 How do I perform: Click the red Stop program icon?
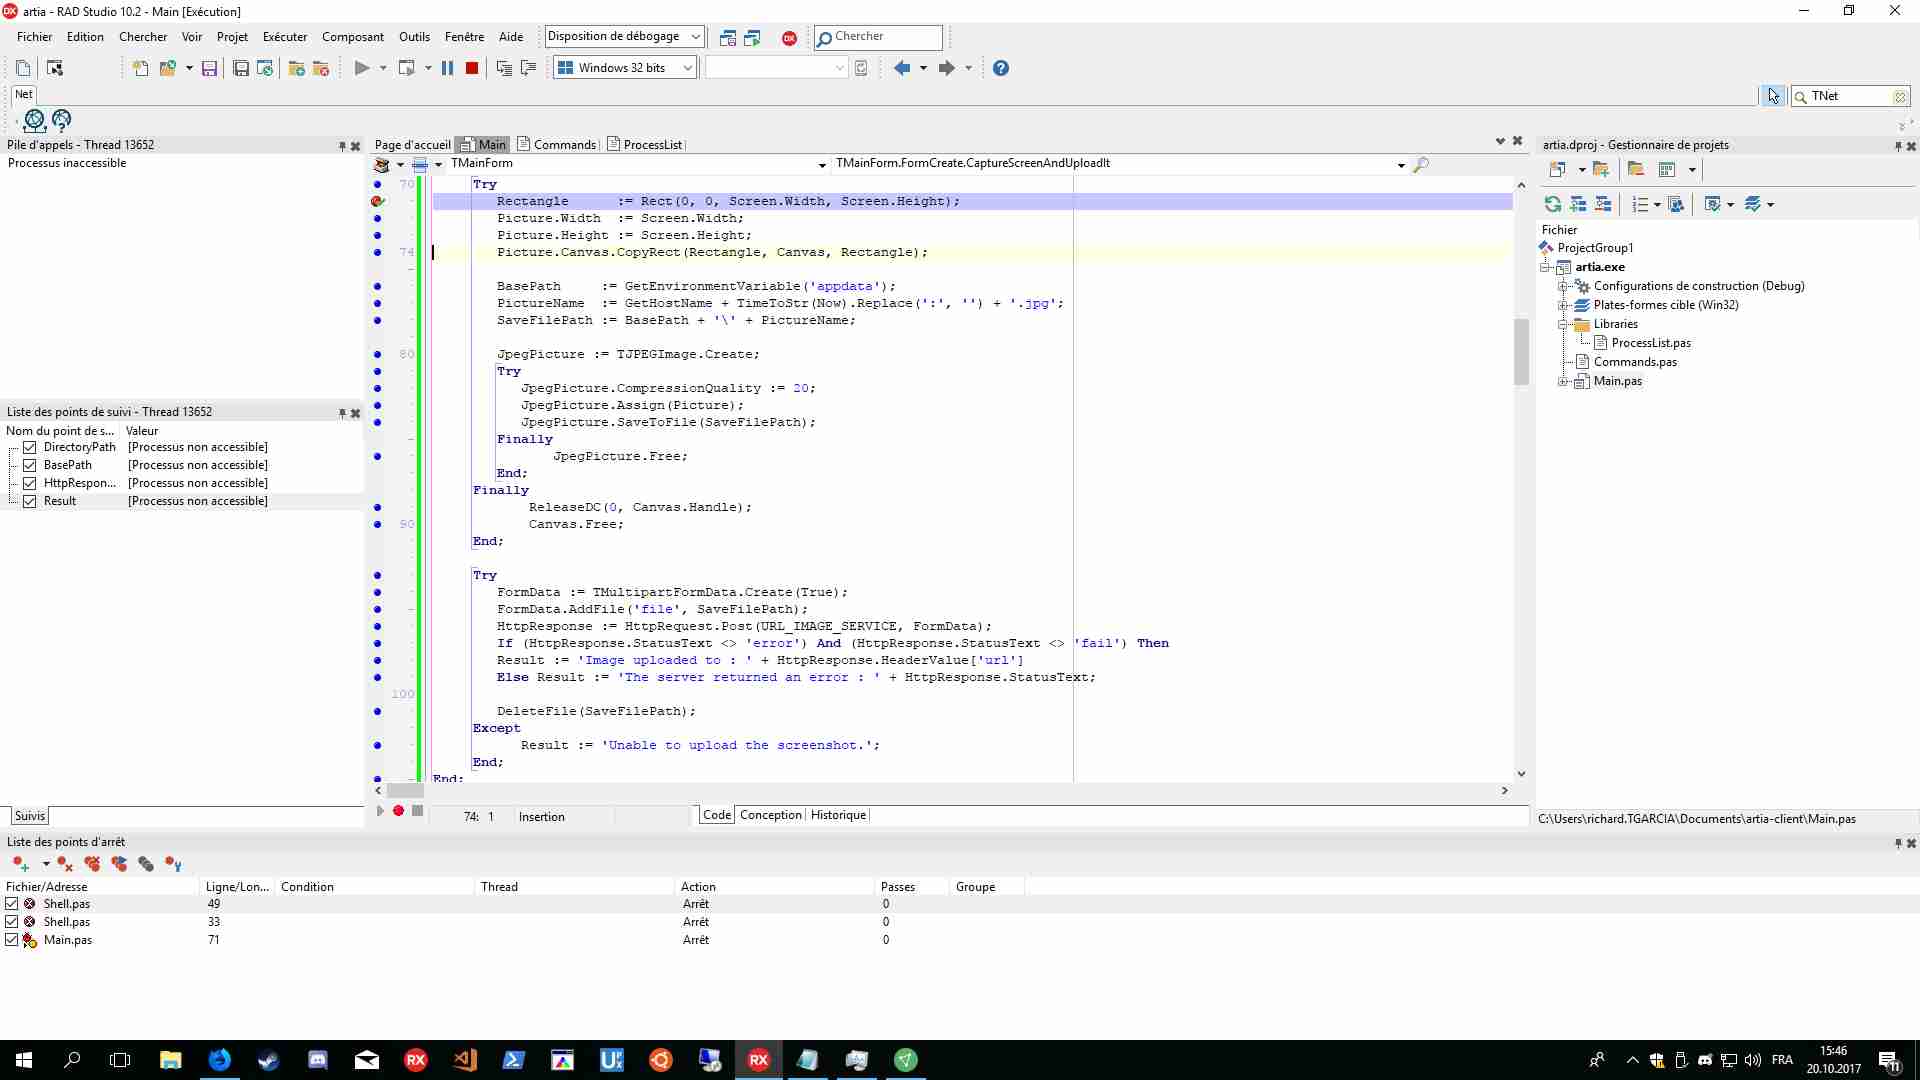pyautogui.click(x=472, y=68)
